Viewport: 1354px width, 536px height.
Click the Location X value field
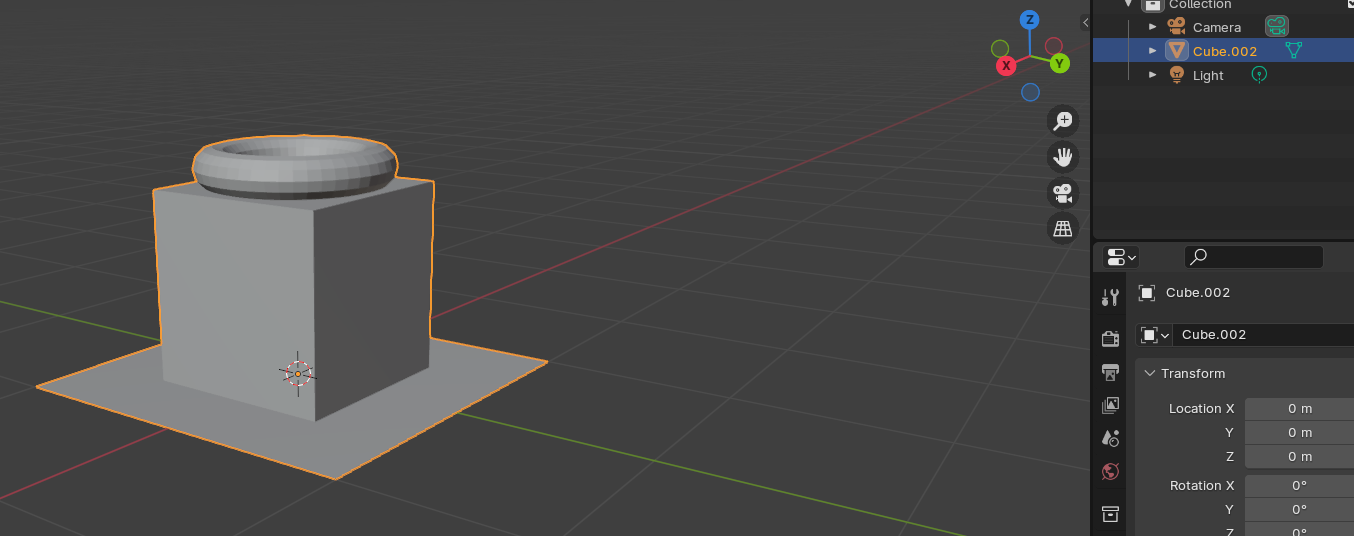(x=1299, y=408)
